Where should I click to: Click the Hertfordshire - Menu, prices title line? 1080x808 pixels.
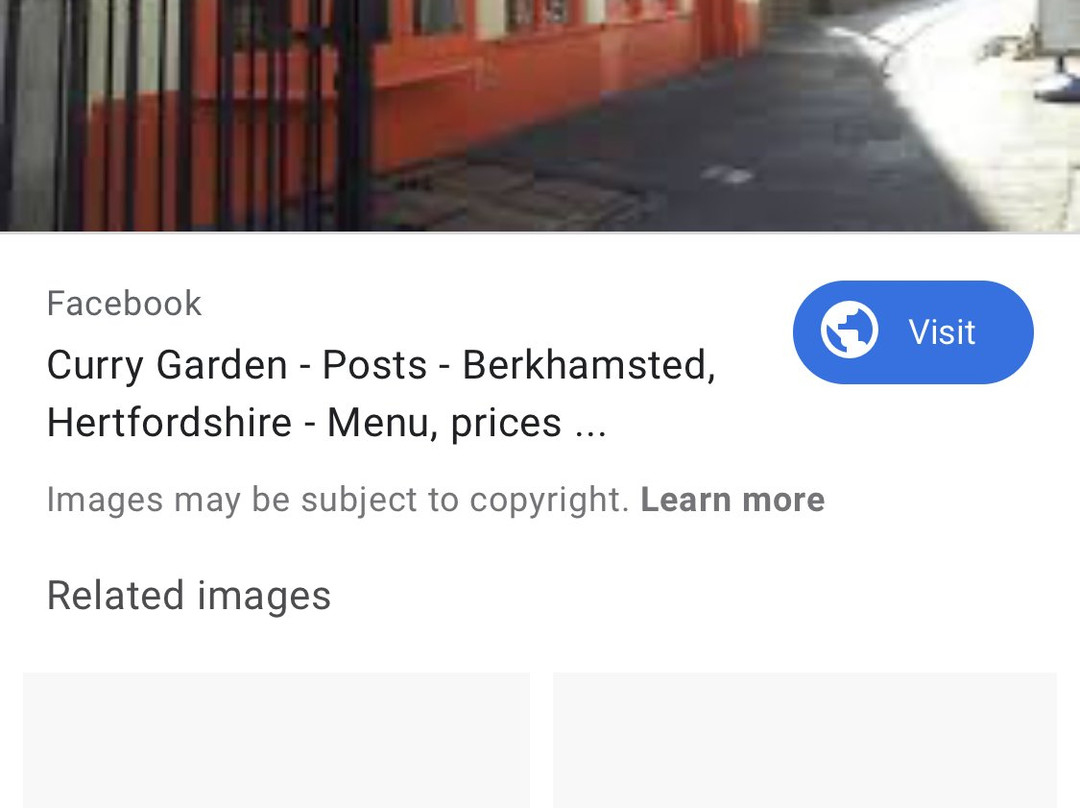(x=327, y=422)
